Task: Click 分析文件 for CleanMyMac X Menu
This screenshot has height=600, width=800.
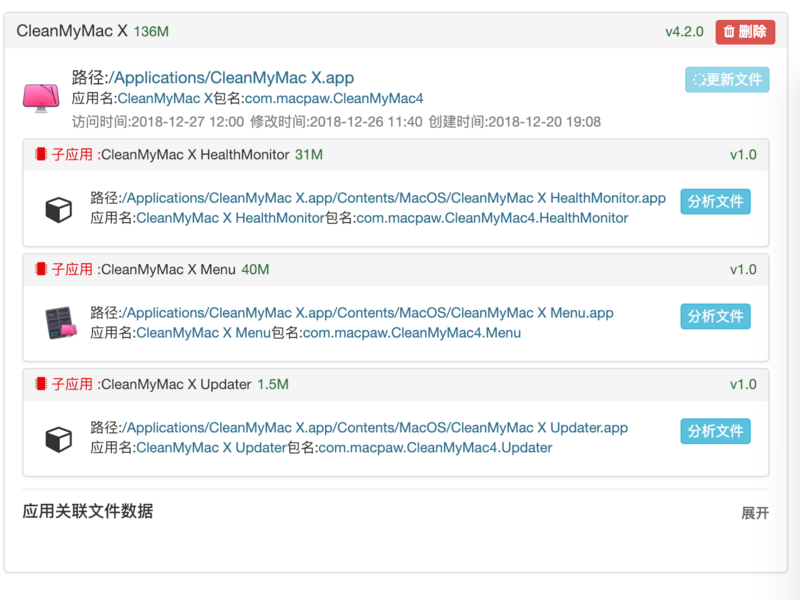Action: pyautogui.click(x=715, y=316)
